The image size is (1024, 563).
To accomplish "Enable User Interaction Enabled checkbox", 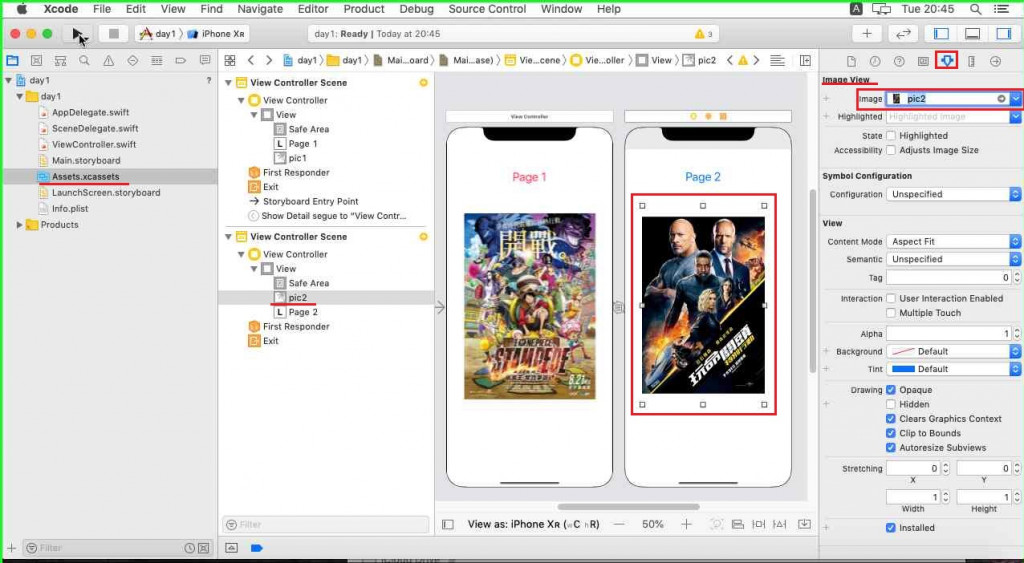I will (891, 298).
